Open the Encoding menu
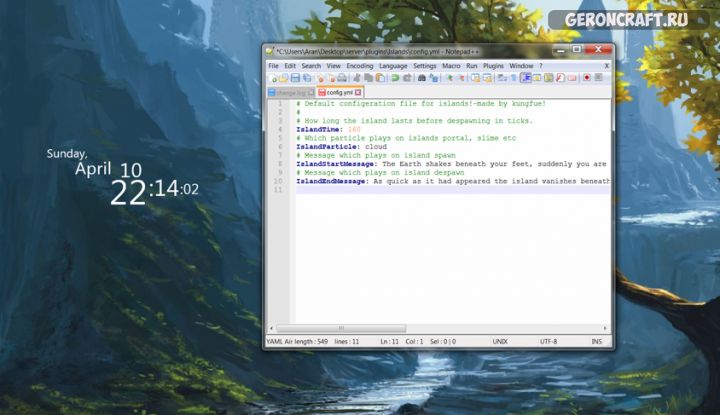This screenshot has width=720, height=415. pyautogui.click(x=360, y=66)
